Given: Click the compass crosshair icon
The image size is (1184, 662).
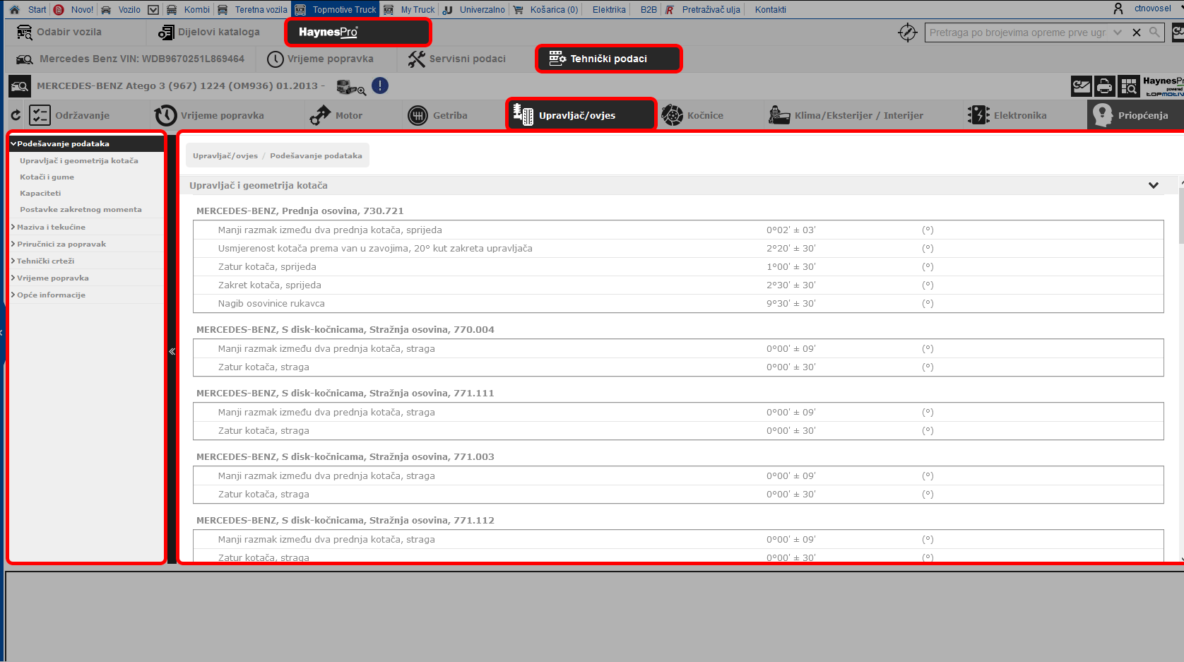Looking at the screenshot, I should tap(907, 32).
